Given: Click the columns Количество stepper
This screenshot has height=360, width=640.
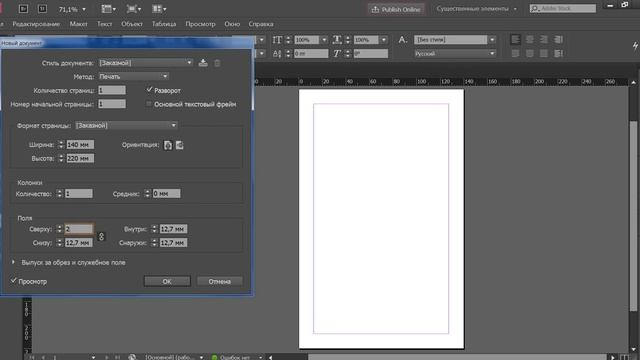Looking at the screenshot, I should 60,193.
